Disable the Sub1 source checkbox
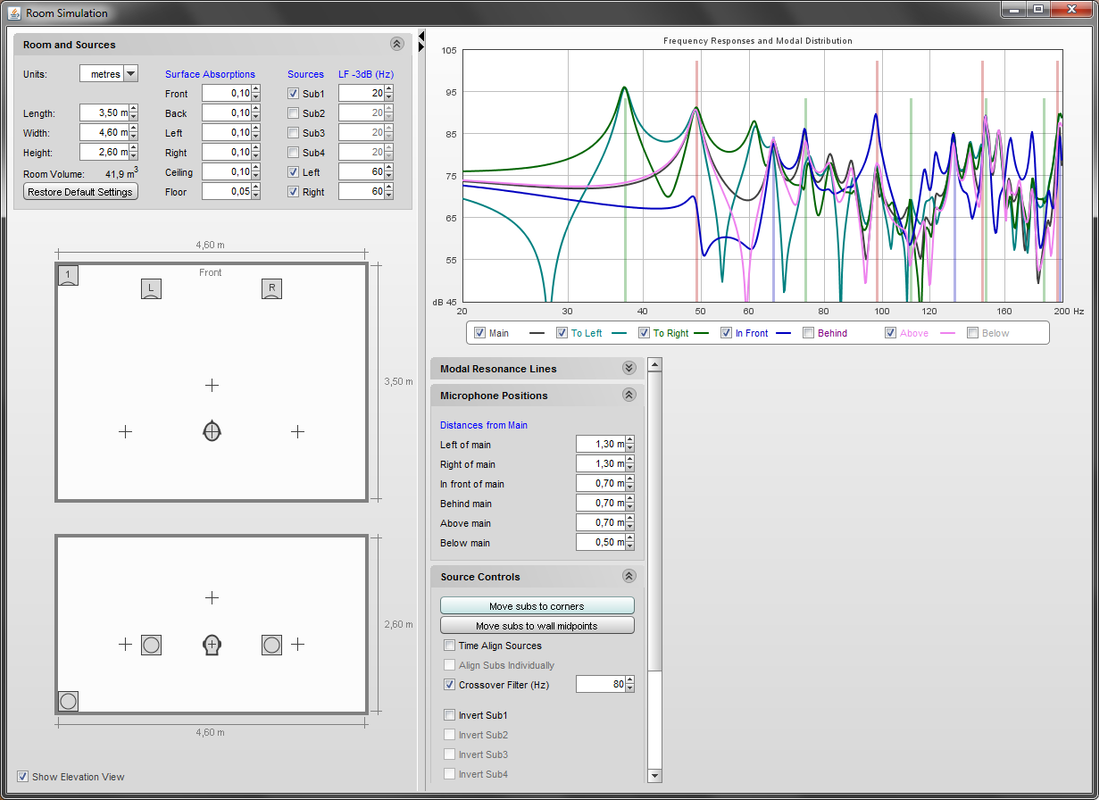This screenshot has height=800, width=1099. [x=293, y=93]
